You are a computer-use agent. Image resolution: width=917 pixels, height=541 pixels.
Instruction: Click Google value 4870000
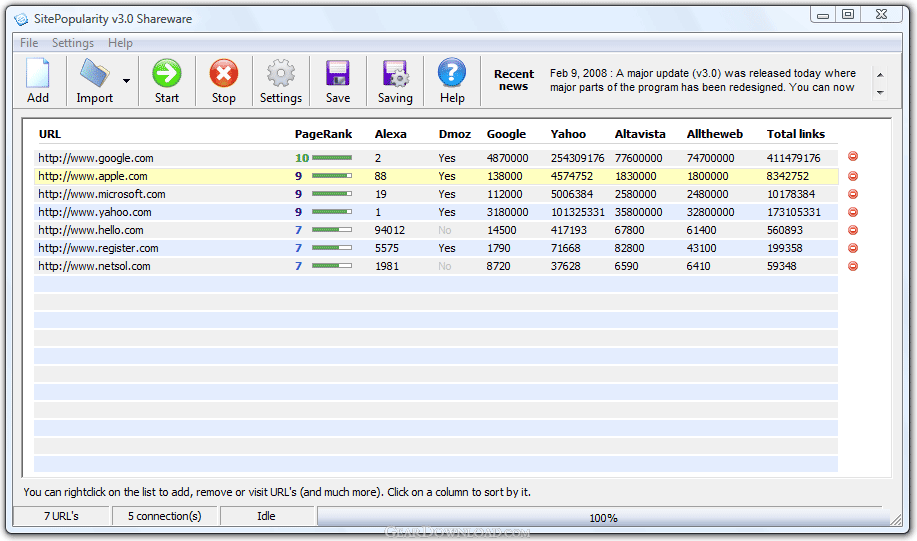pos(507,158)
